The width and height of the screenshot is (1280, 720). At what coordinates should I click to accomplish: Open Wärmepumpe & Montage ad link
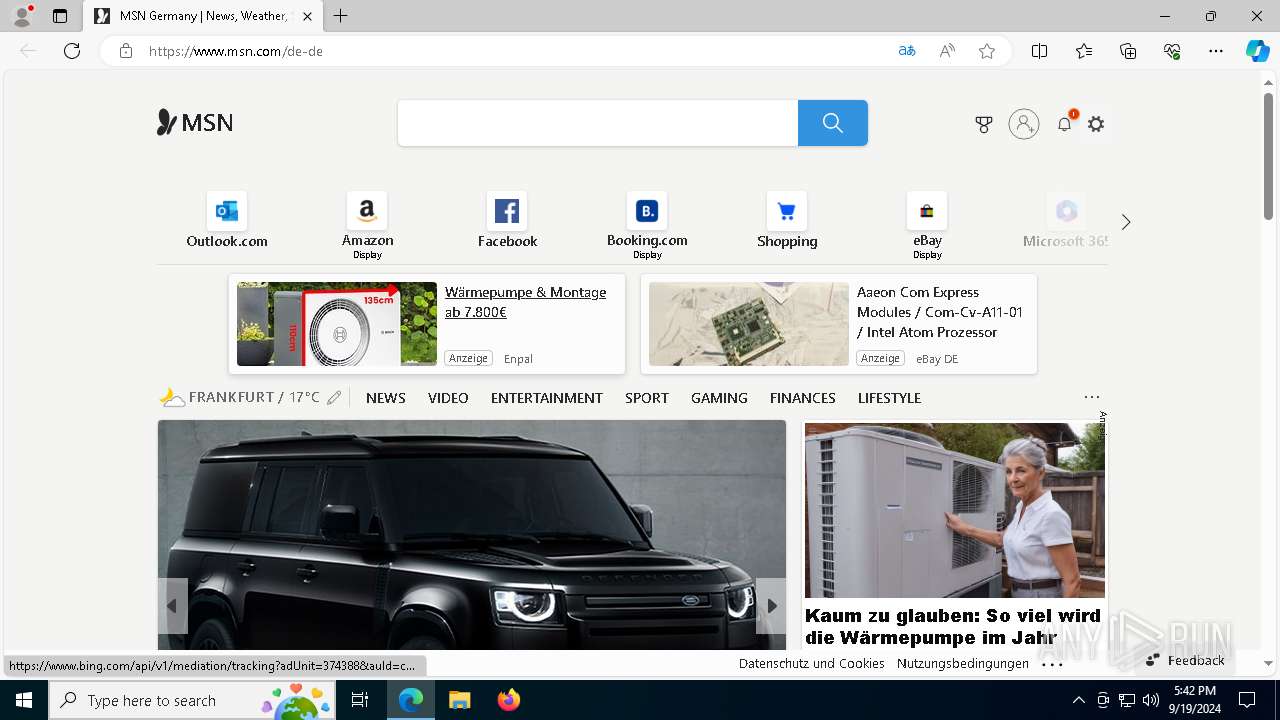pos(525,302)
